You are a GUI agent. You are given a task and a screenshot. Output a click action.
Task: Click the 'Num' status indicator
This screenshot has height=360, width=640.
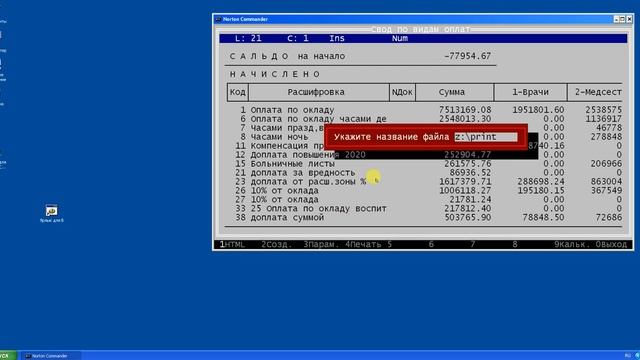coord(400,38)
